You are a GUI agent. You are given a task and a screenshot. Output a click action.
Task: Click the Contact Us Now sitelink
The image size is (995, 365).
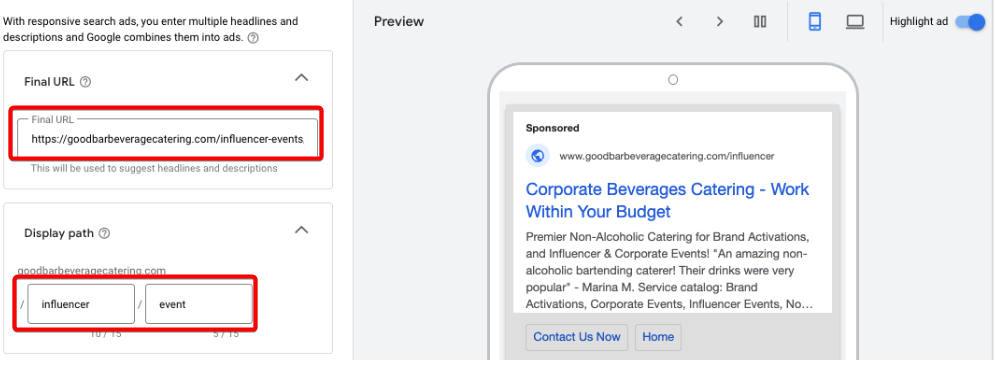pos(577,337)
